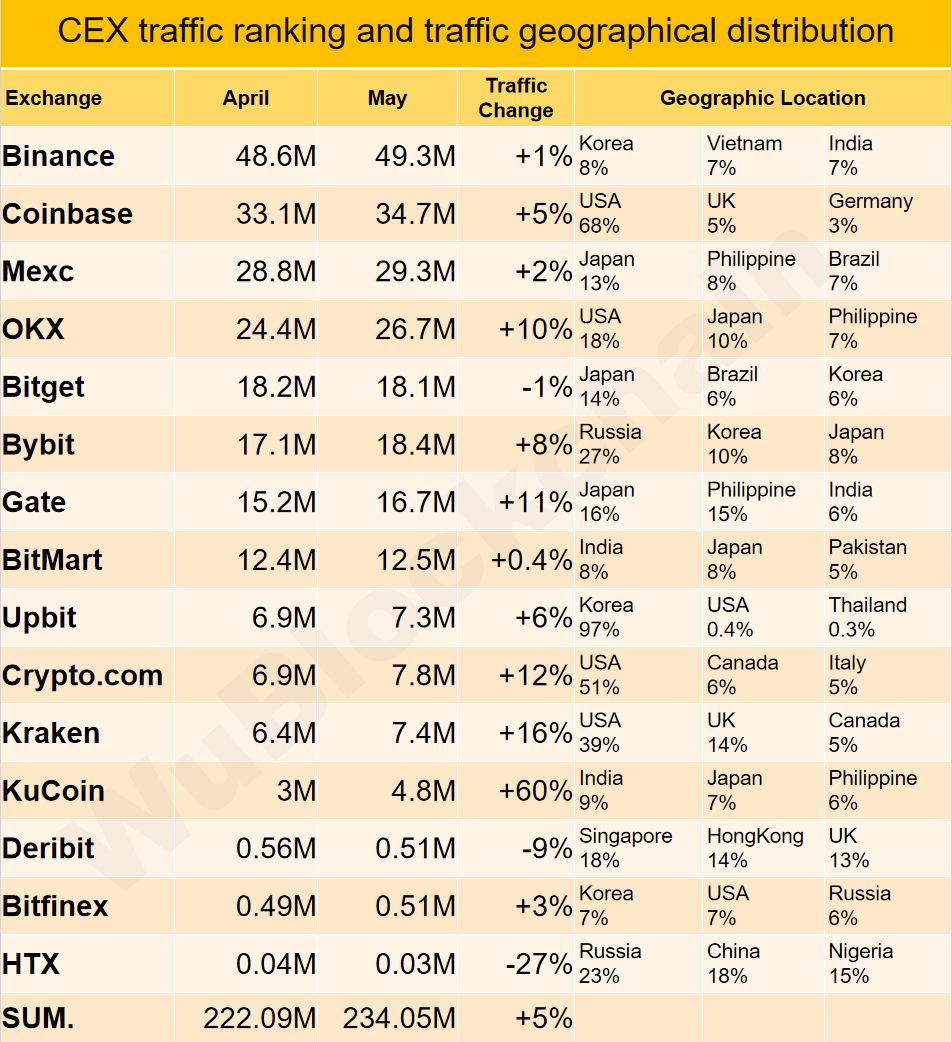Click the Upbit Korea 97% cell

click(x=638, y=617)
